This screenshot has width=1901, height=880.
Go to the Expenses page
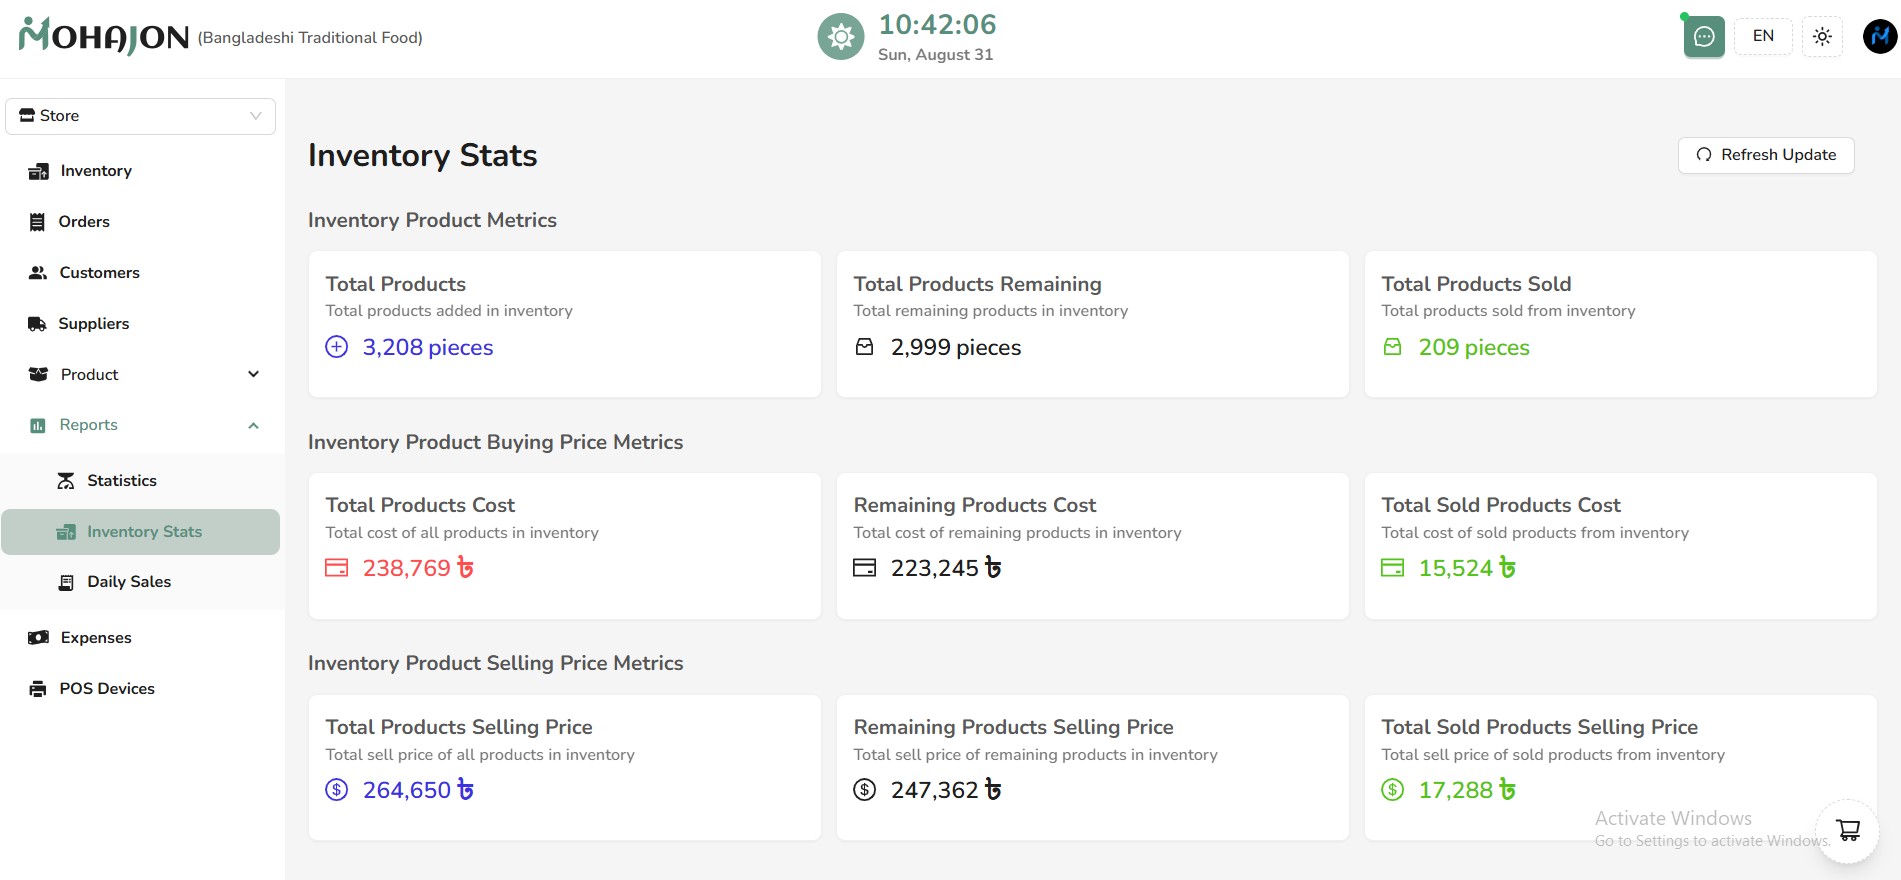pyautogui.click(x=95, y=638)
